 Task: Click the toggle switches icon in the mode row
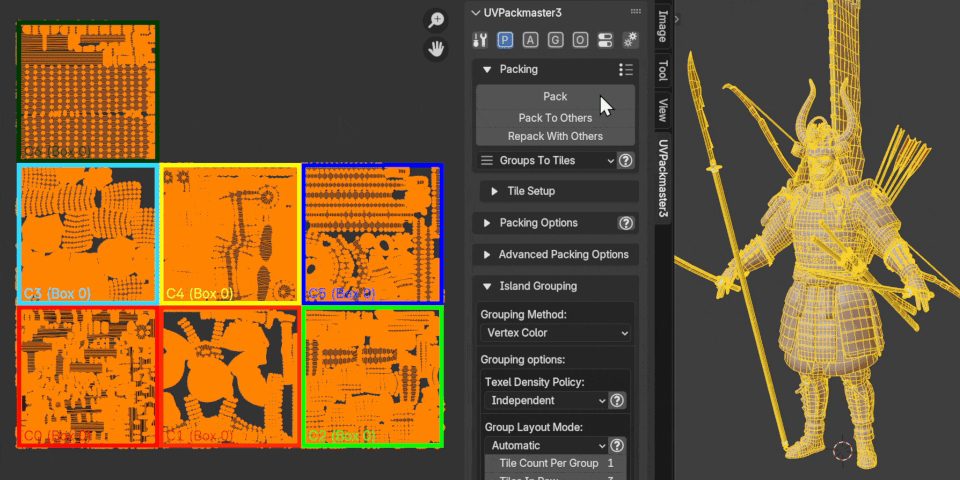[x=605, y=40]
